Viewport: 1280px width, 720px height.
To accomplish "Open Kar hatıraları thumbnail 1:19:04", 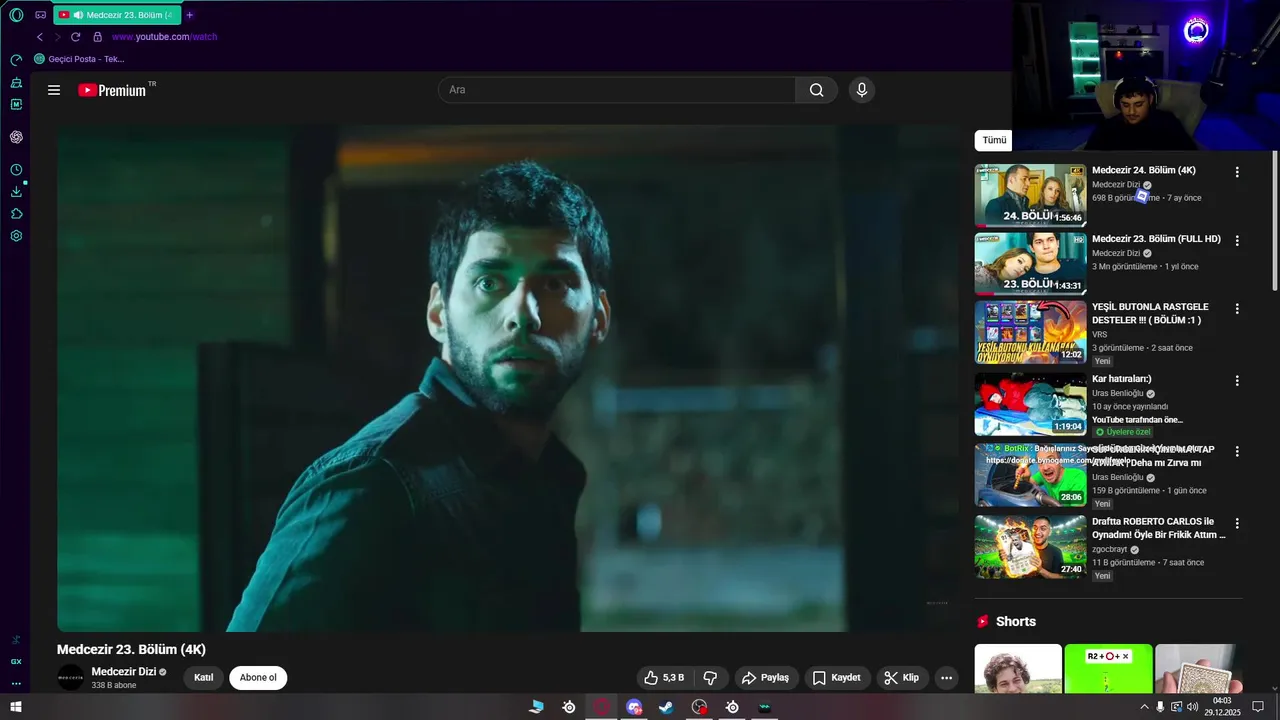I will (x=1030, y=404).
